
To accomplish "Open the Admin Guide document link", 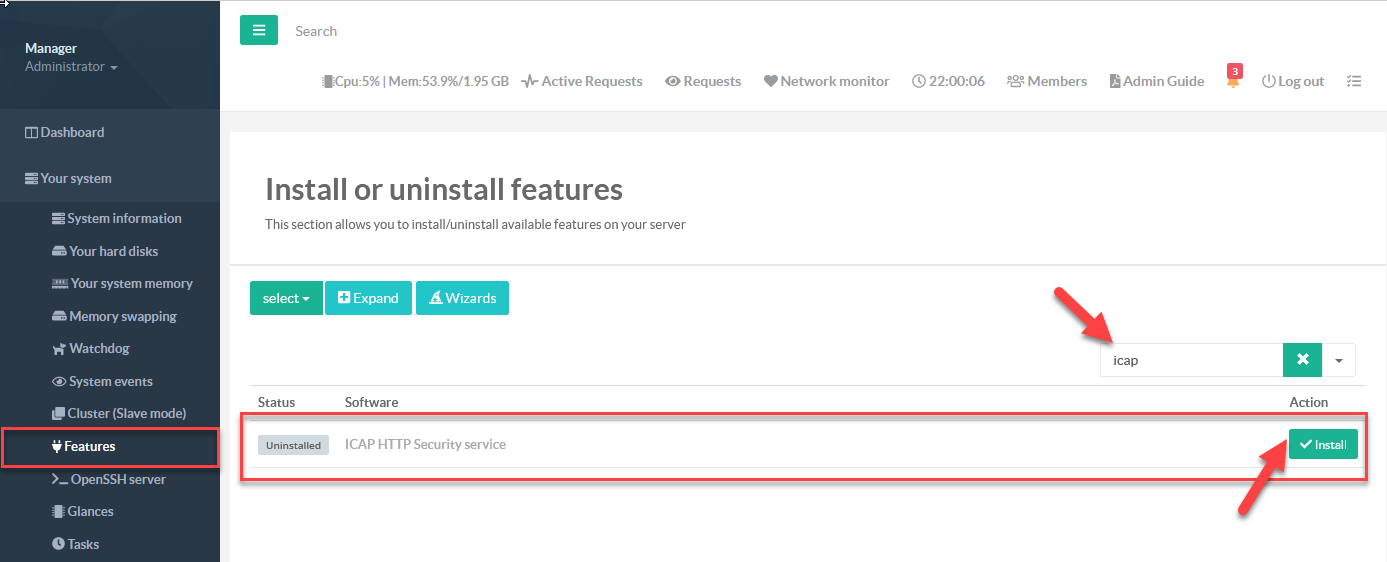I will tap(1156, 81).
